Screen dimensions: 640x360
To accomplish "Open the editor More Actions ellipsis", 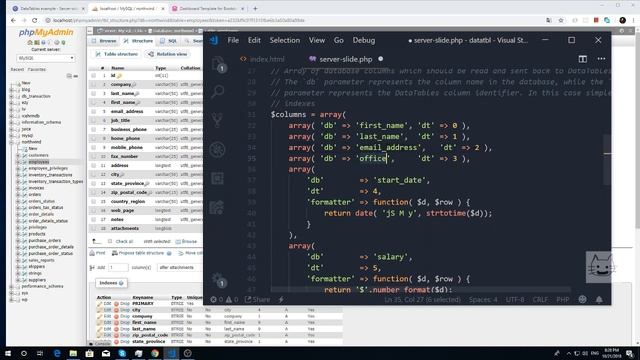I will (601, 59).
